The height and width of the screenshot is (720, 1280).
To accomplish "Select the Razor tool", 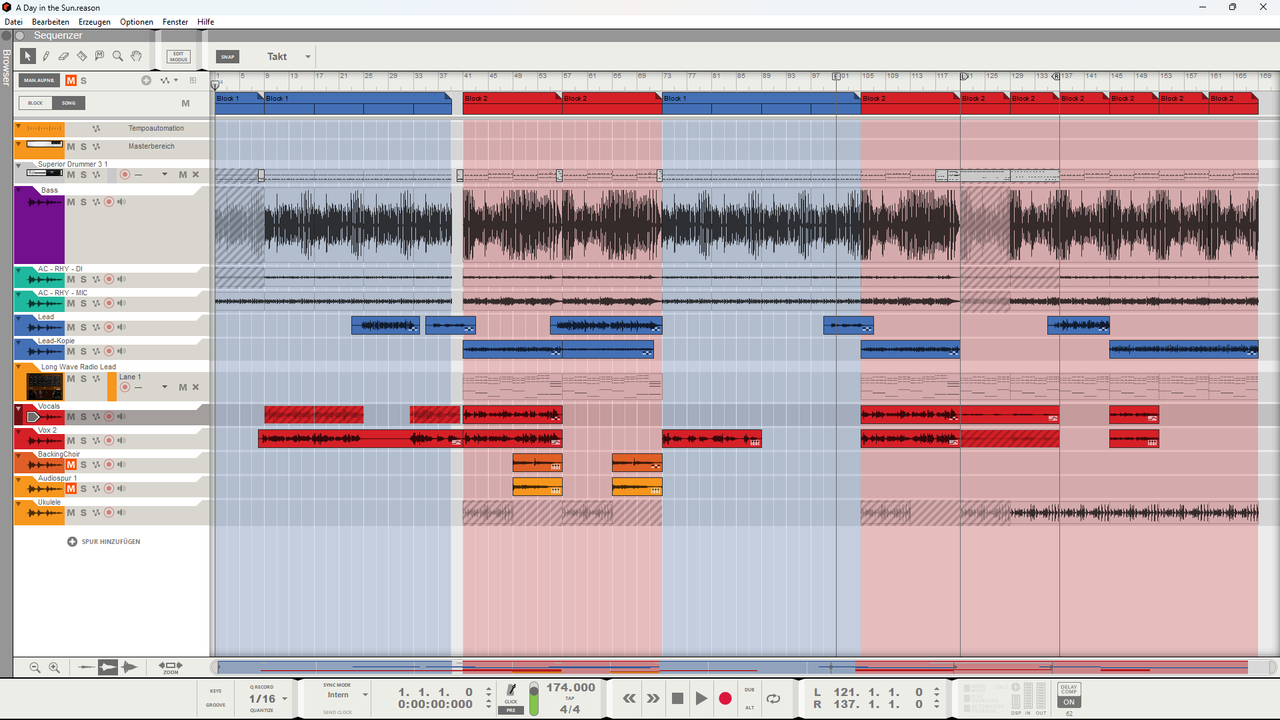I will [81, 56].
